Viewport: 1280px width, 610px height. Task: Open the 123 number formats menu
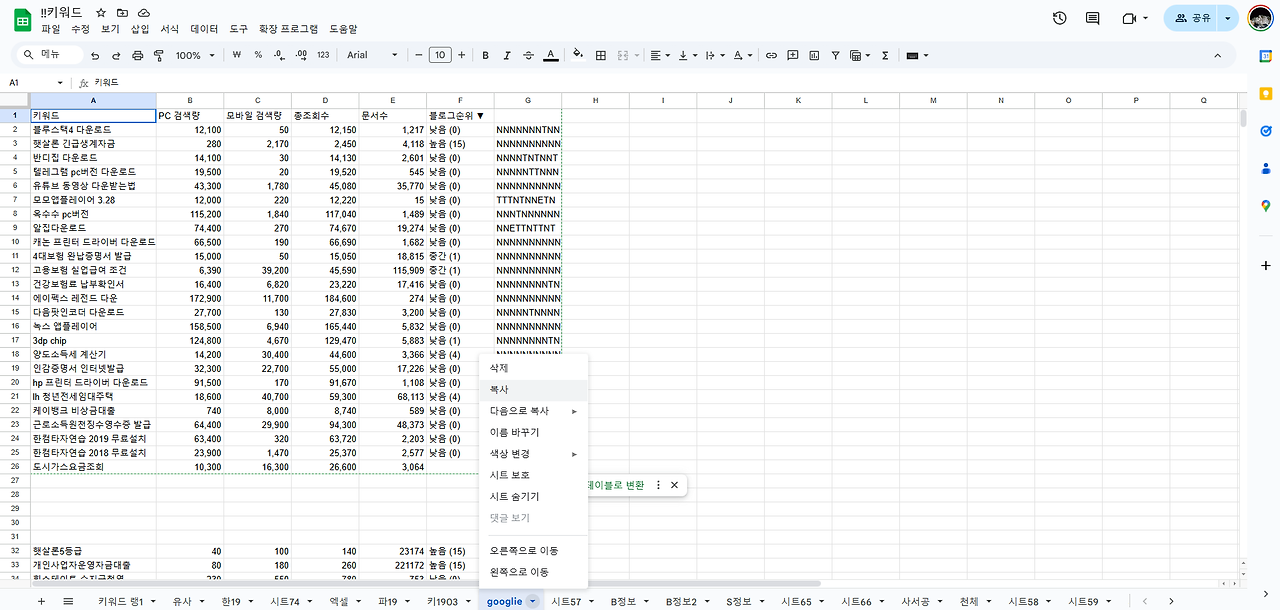click(323, 55)
